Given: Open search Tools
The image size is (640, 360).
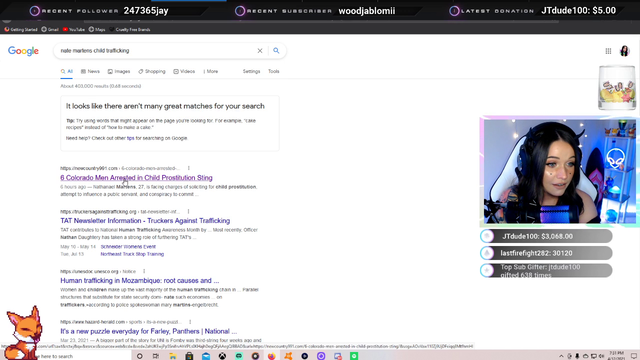Looking at the screenshot, I should pos(273,71).
